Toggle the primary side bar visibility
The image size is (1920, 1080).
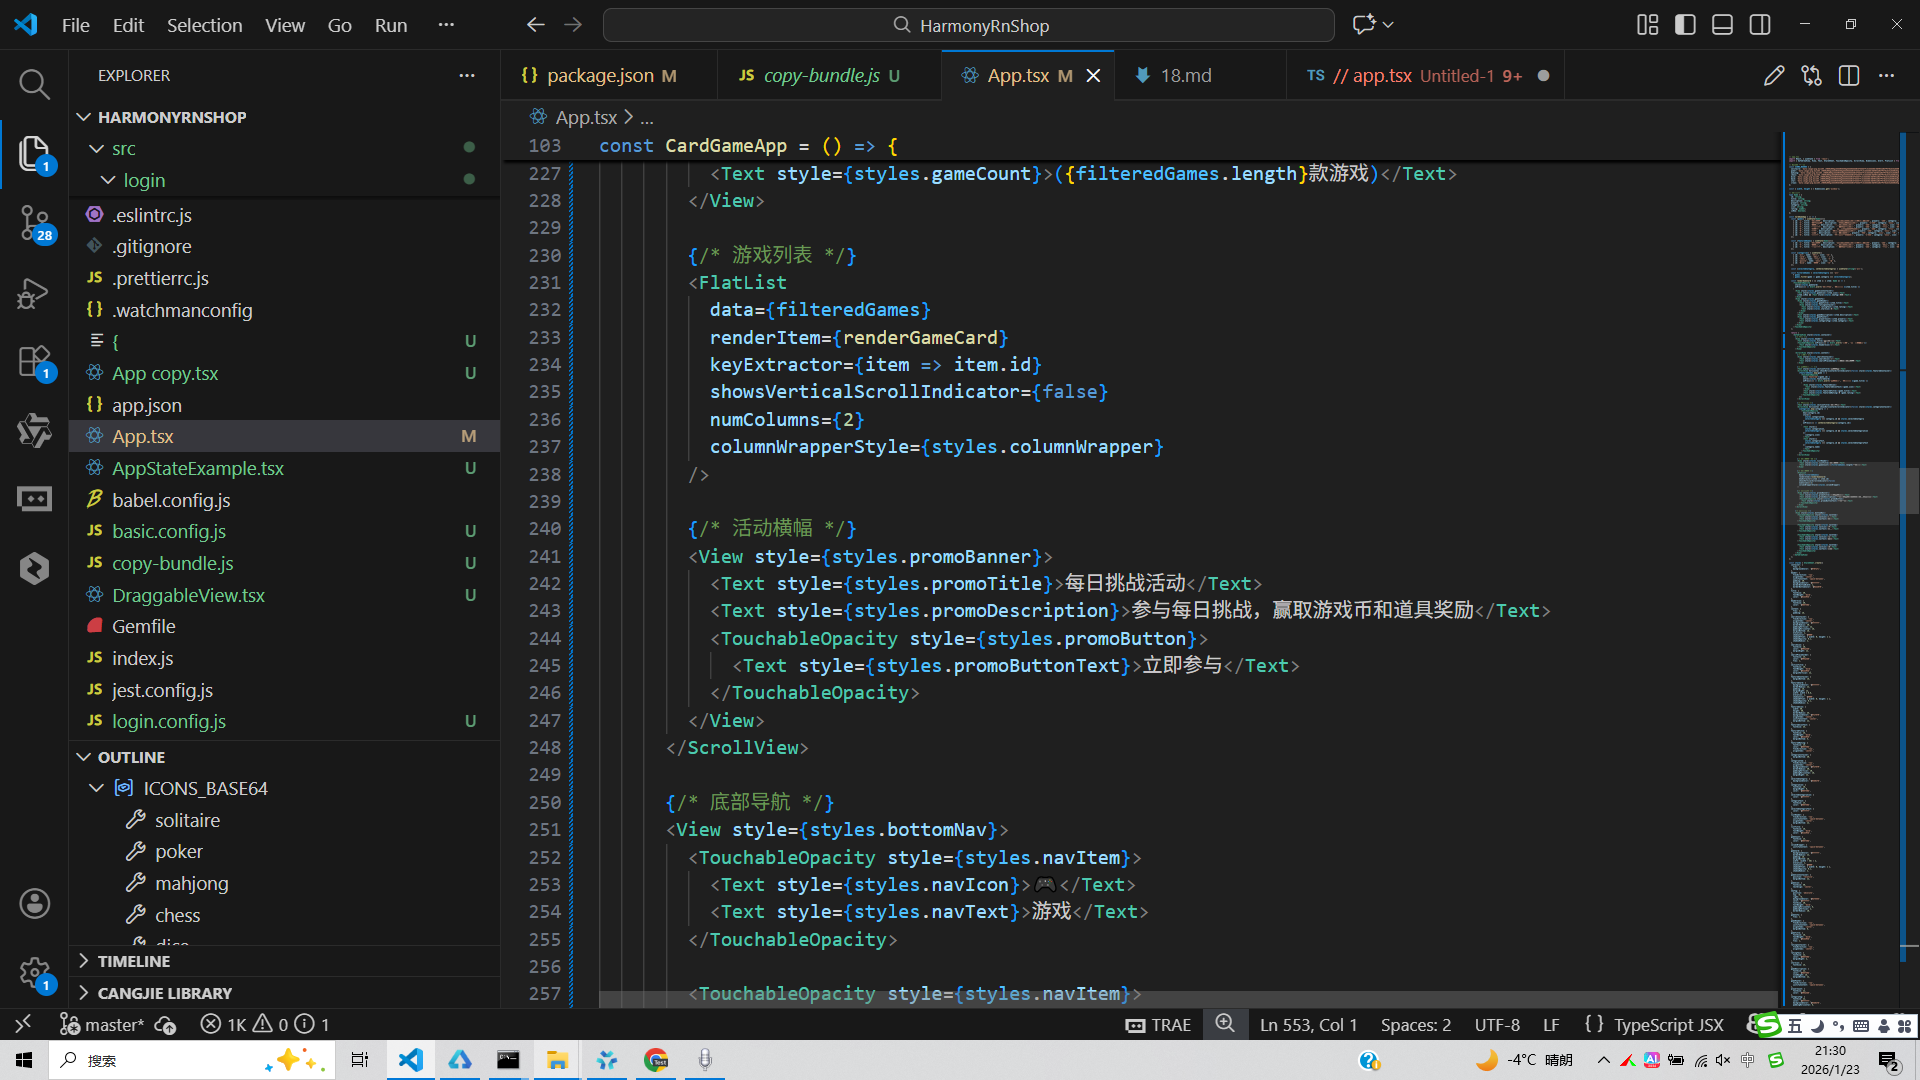coord(1685,25)
